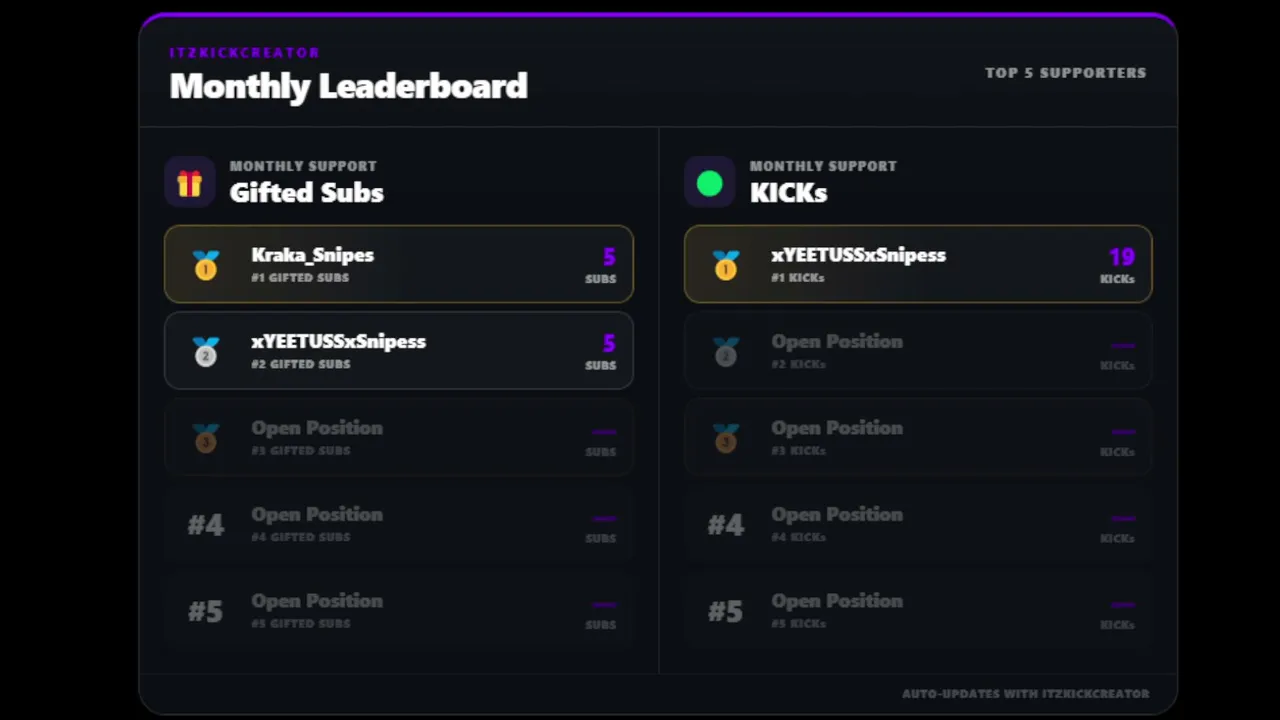Click the gold medal in KICKs column
1280x720 pixels.
click(726, 265)
